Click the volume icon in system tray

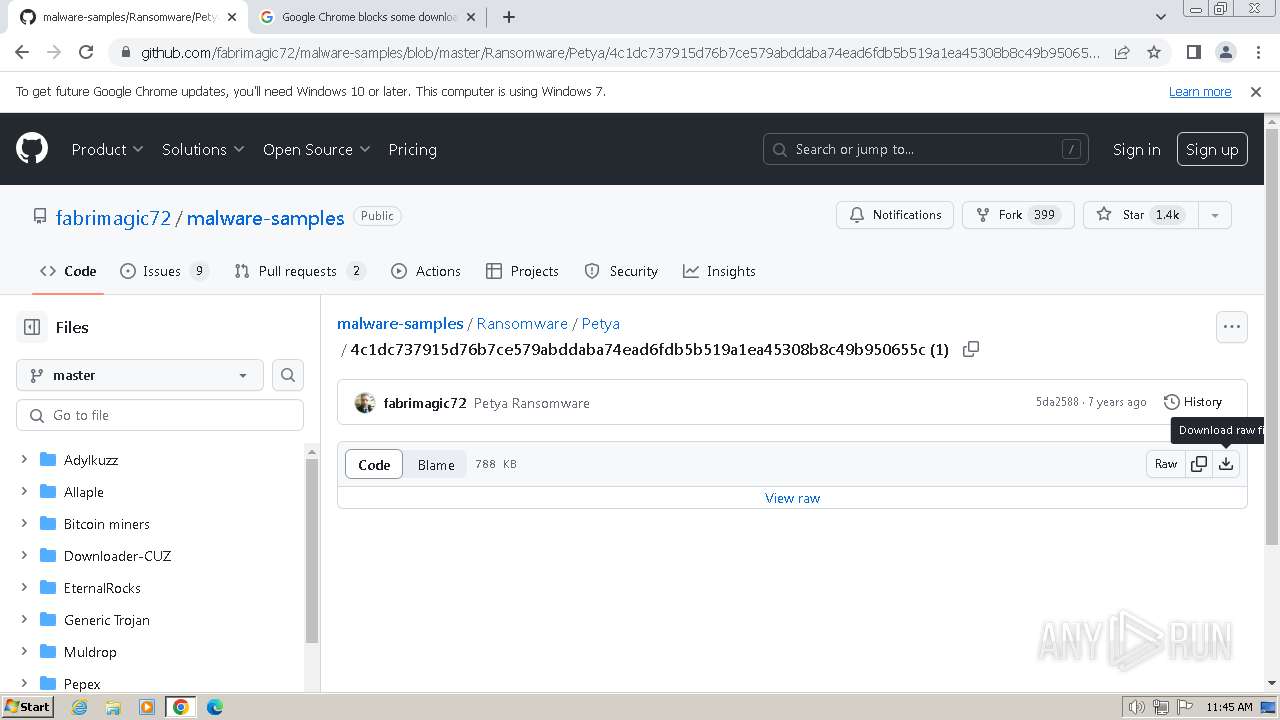(x=1136, y=707)
